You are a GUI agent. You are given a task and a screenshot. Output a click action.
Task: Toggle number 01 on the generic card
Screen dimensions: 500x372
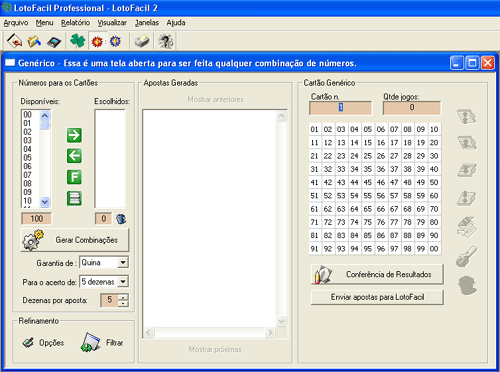[314, 129]
